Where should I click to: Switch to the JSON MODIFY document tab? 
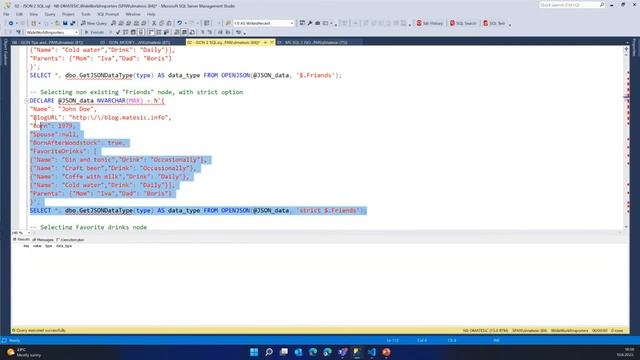135,42
